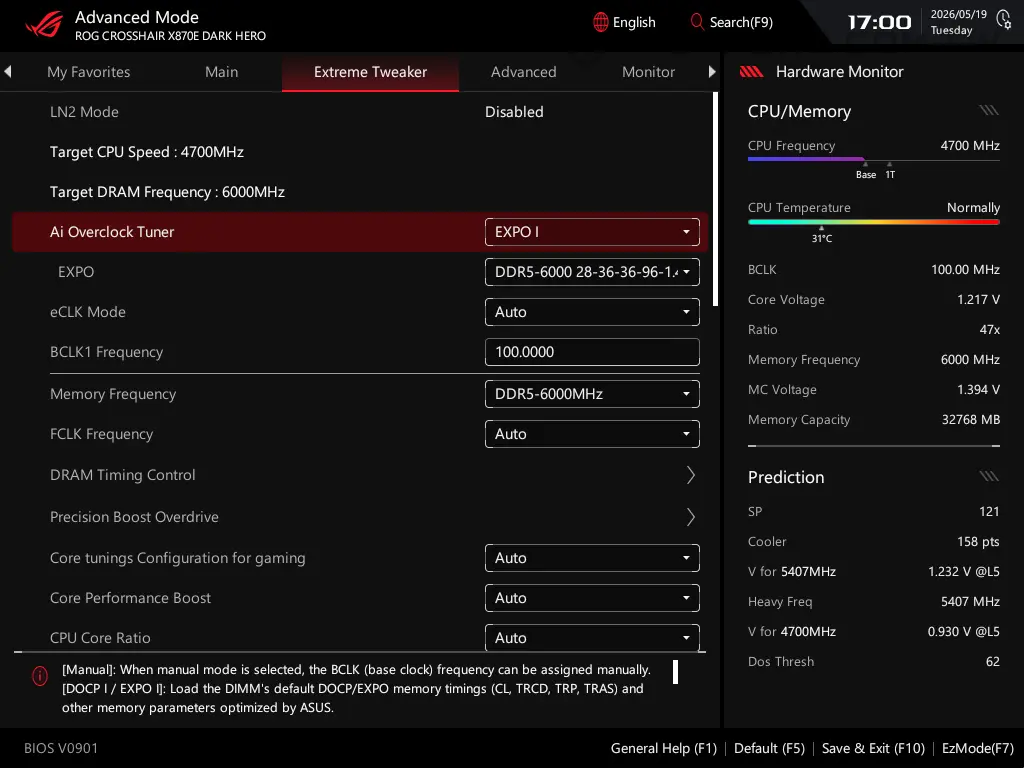Click the LN2 Mode Disabled value
Screen dimensions: 1024x768
(x=514, y=112)
